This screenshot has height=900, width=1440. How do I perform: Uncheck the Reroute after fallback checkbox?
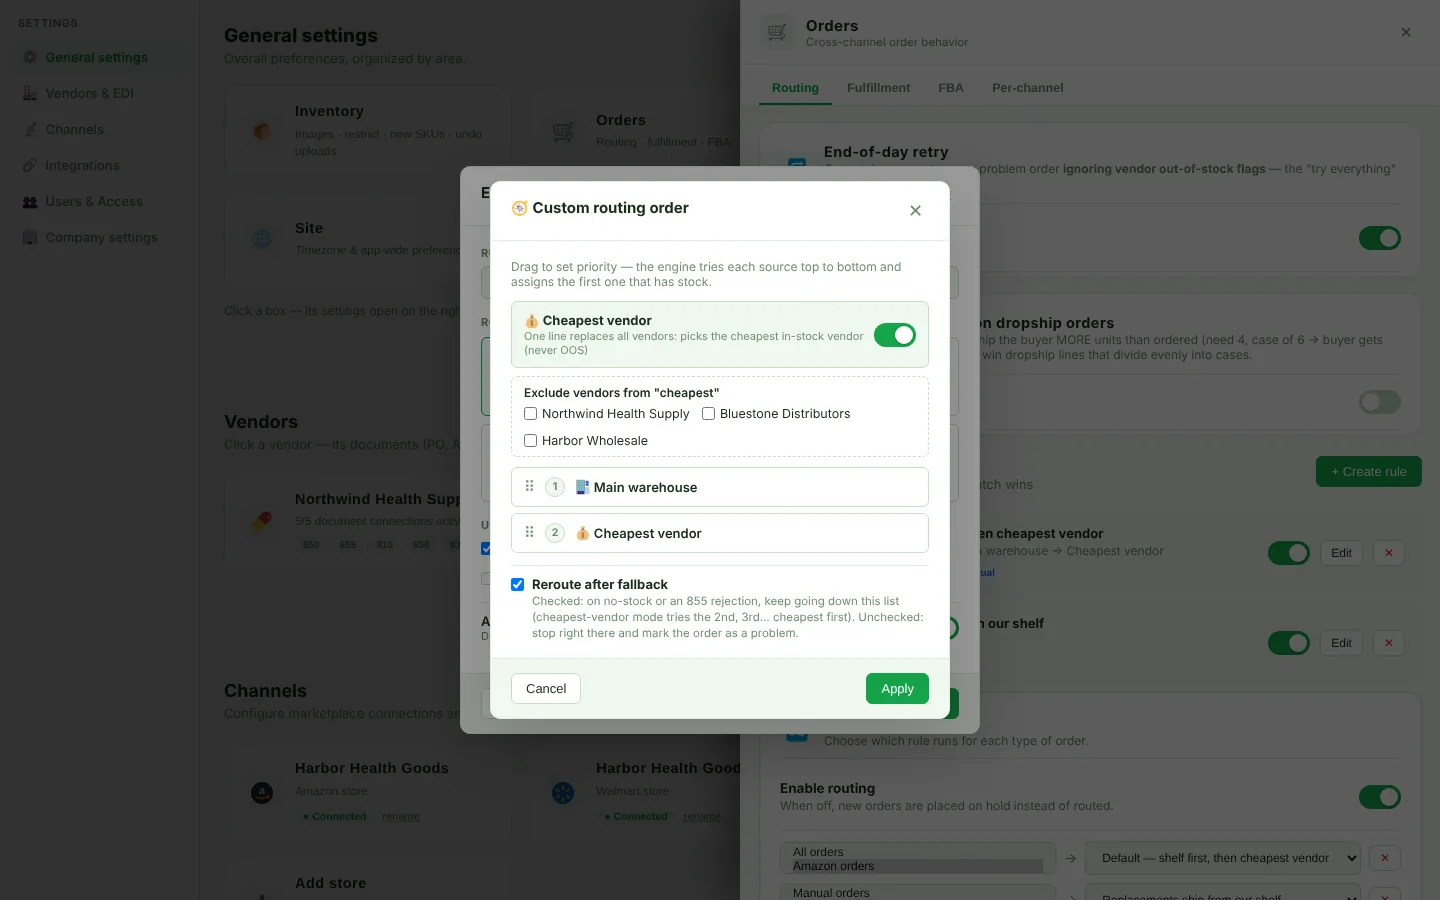click(518, 584)
